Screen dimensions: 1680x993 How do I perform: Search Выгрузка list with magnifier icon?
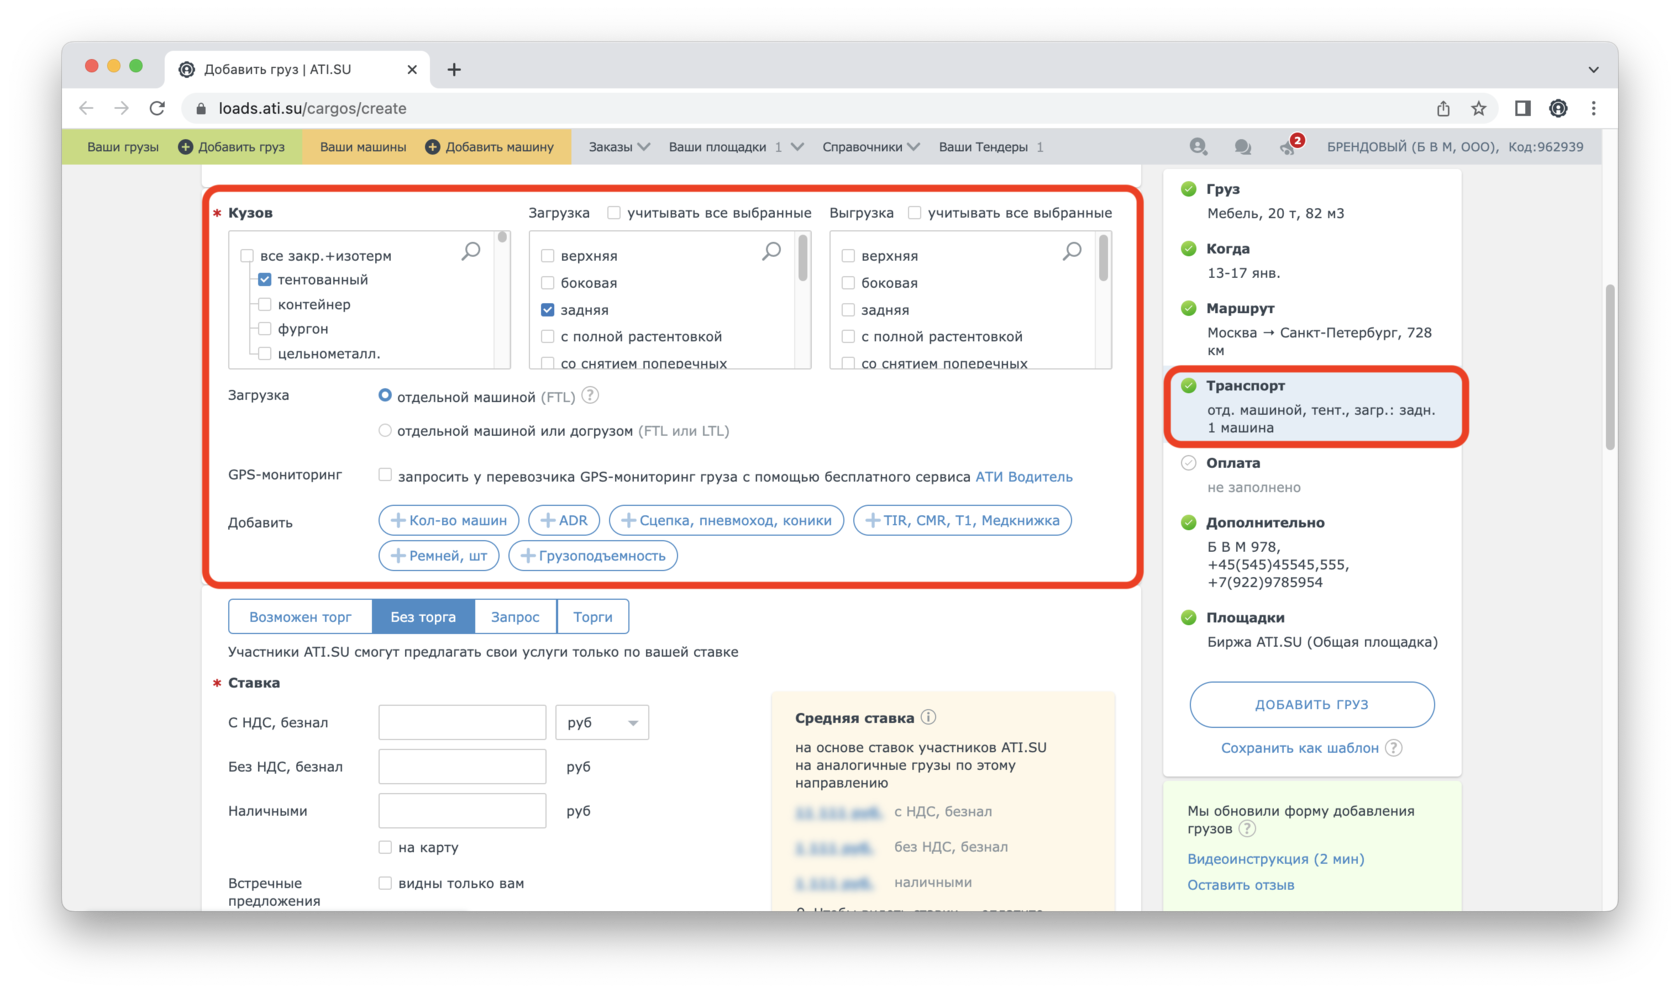coord(1072,251)
